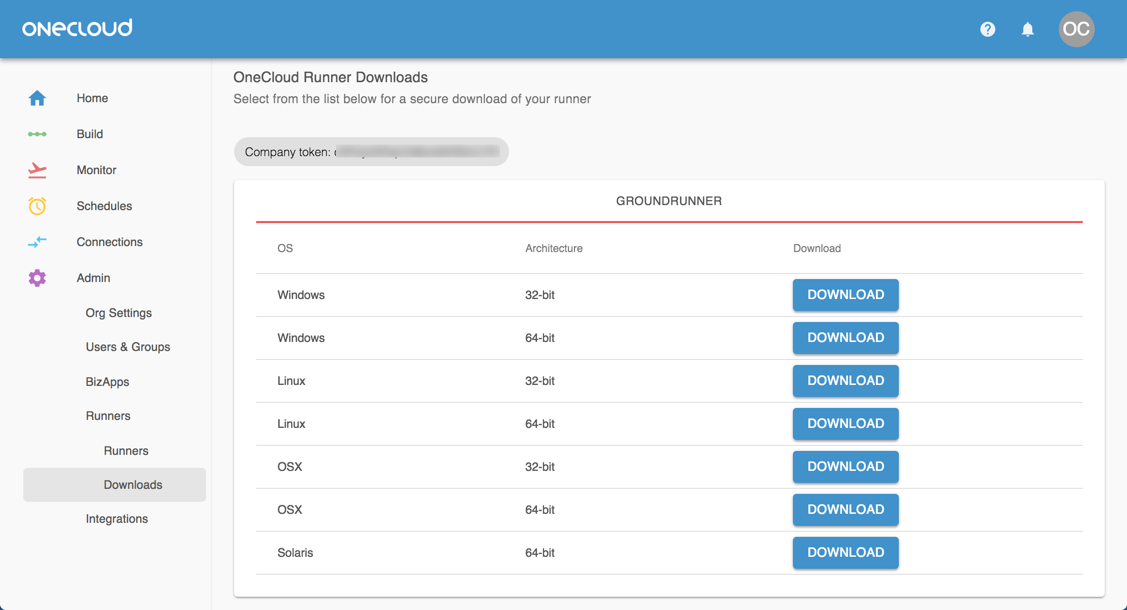Click the Schedules clock icon

pyautogui.click(x=37, y=205)
